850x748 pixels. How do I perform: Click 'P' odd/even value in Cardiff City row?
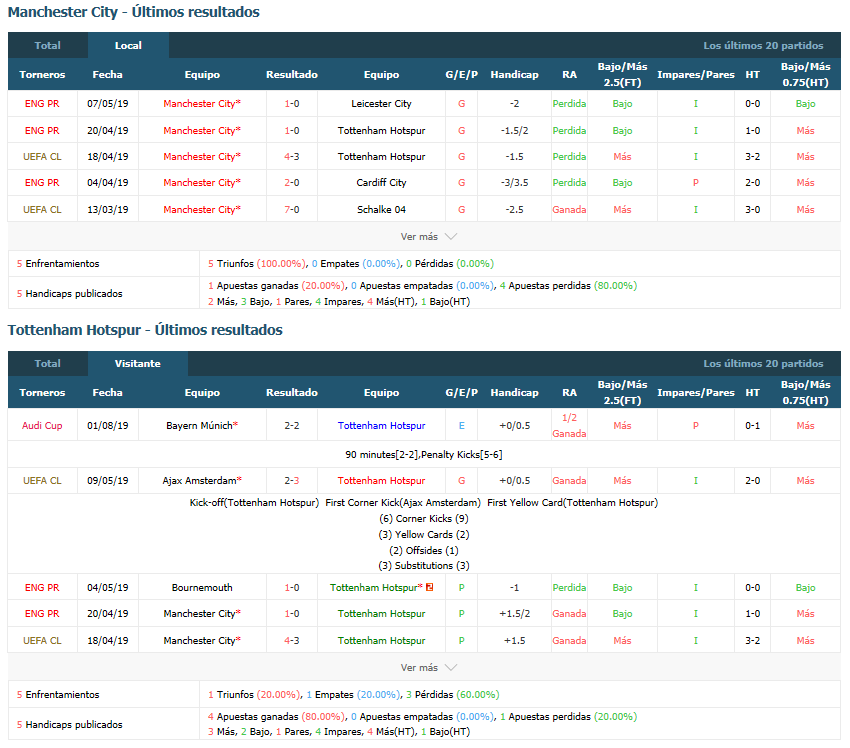(696, 183)
